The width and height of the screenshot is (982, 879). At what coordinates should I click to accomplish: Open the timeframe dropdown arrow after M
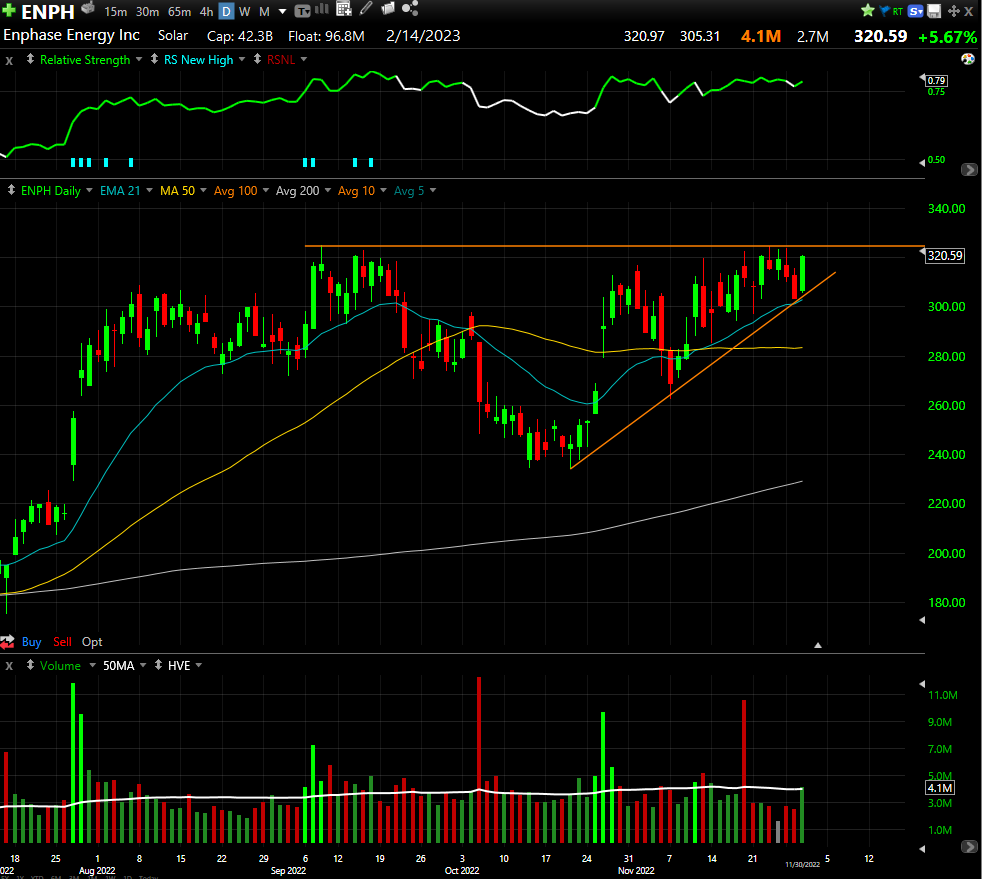[x=282, y=12]
